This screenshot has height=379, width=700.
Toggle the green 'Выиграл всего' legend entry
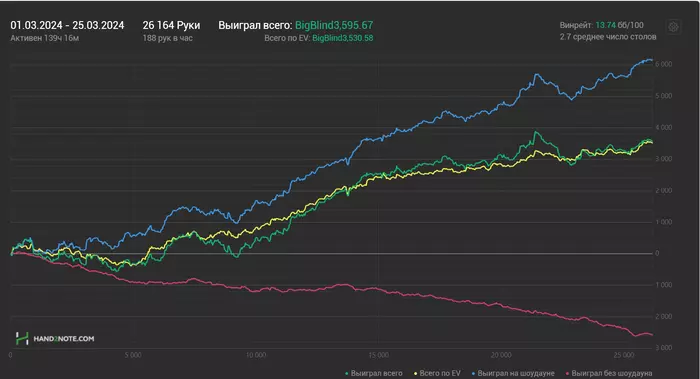[374, 373]
